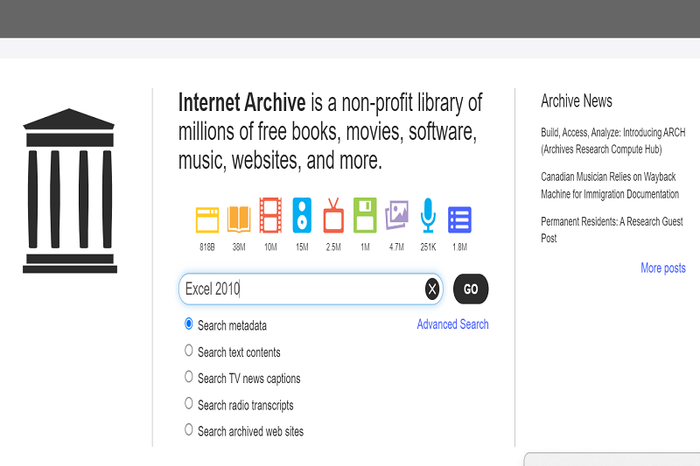Choose Search TV news captions
This screenshot has height=466, width=700.
[189, 377]
